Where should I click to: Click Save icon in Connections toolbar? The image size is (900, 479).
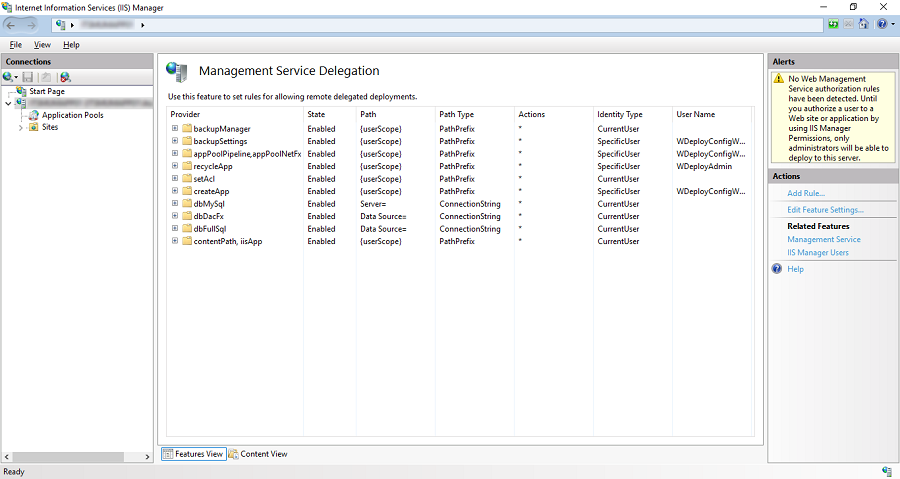click(x=28, y=77)
